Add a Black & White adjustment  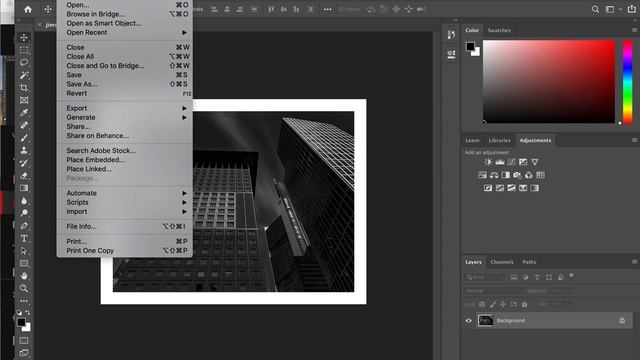tap(505, 175)
